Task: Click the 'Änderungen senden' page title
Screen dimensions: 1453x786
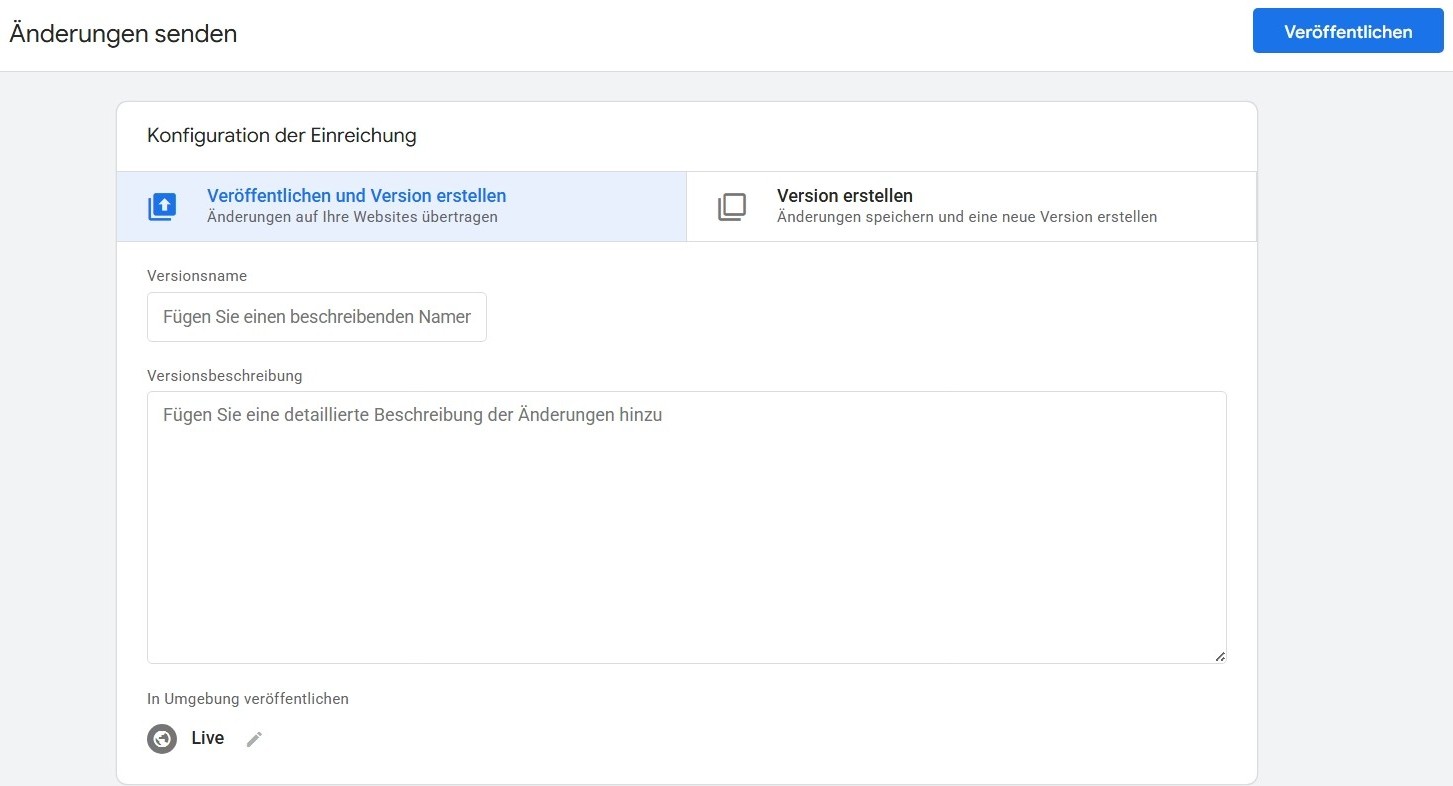Action: click(123, 33)
